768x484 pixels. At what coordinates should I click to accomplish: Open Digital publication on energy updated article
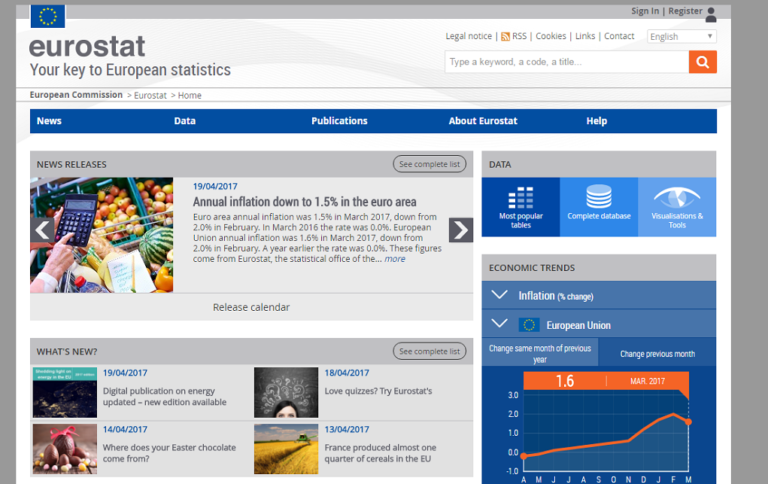click(165, 396)
